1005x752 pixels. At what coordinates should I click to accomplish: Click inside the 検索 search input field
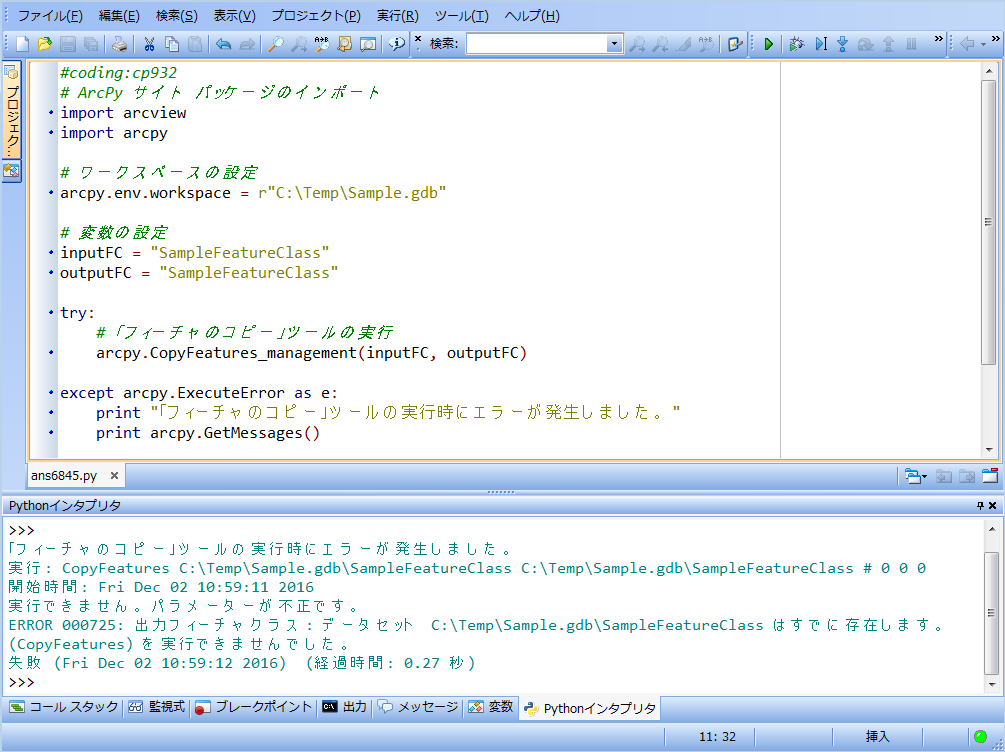pyautogui.click(x=537, y=44)
